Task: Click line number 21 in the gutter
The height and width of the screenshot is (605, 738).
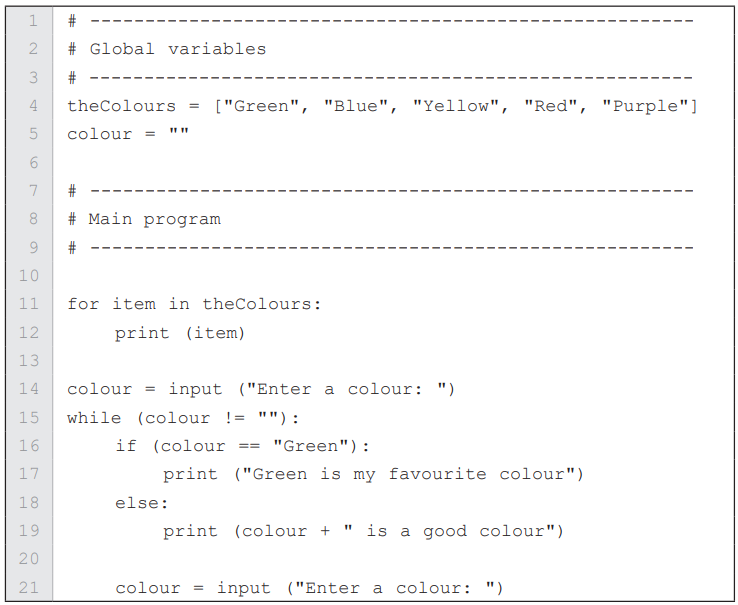Action: point(28,588)
